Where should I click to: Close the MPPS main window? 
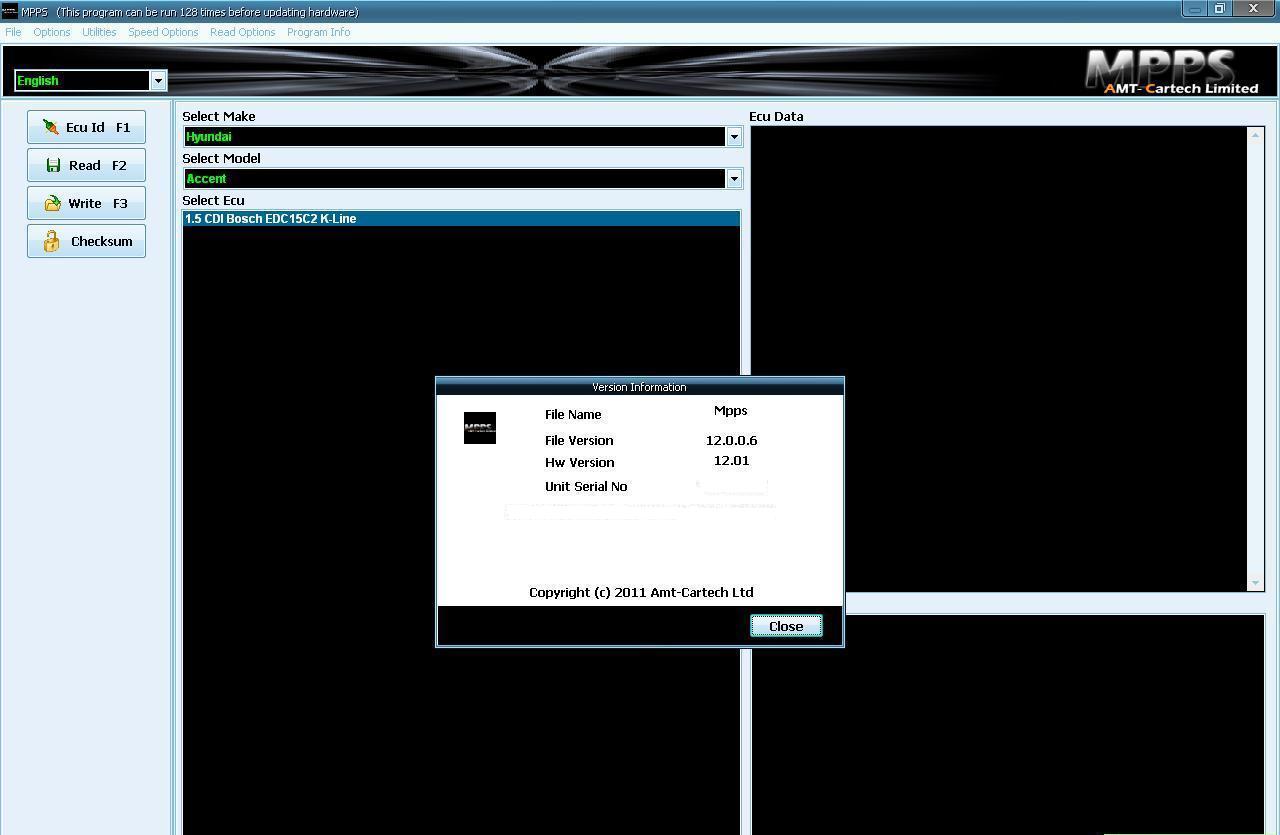click(x=1254, y=9)
